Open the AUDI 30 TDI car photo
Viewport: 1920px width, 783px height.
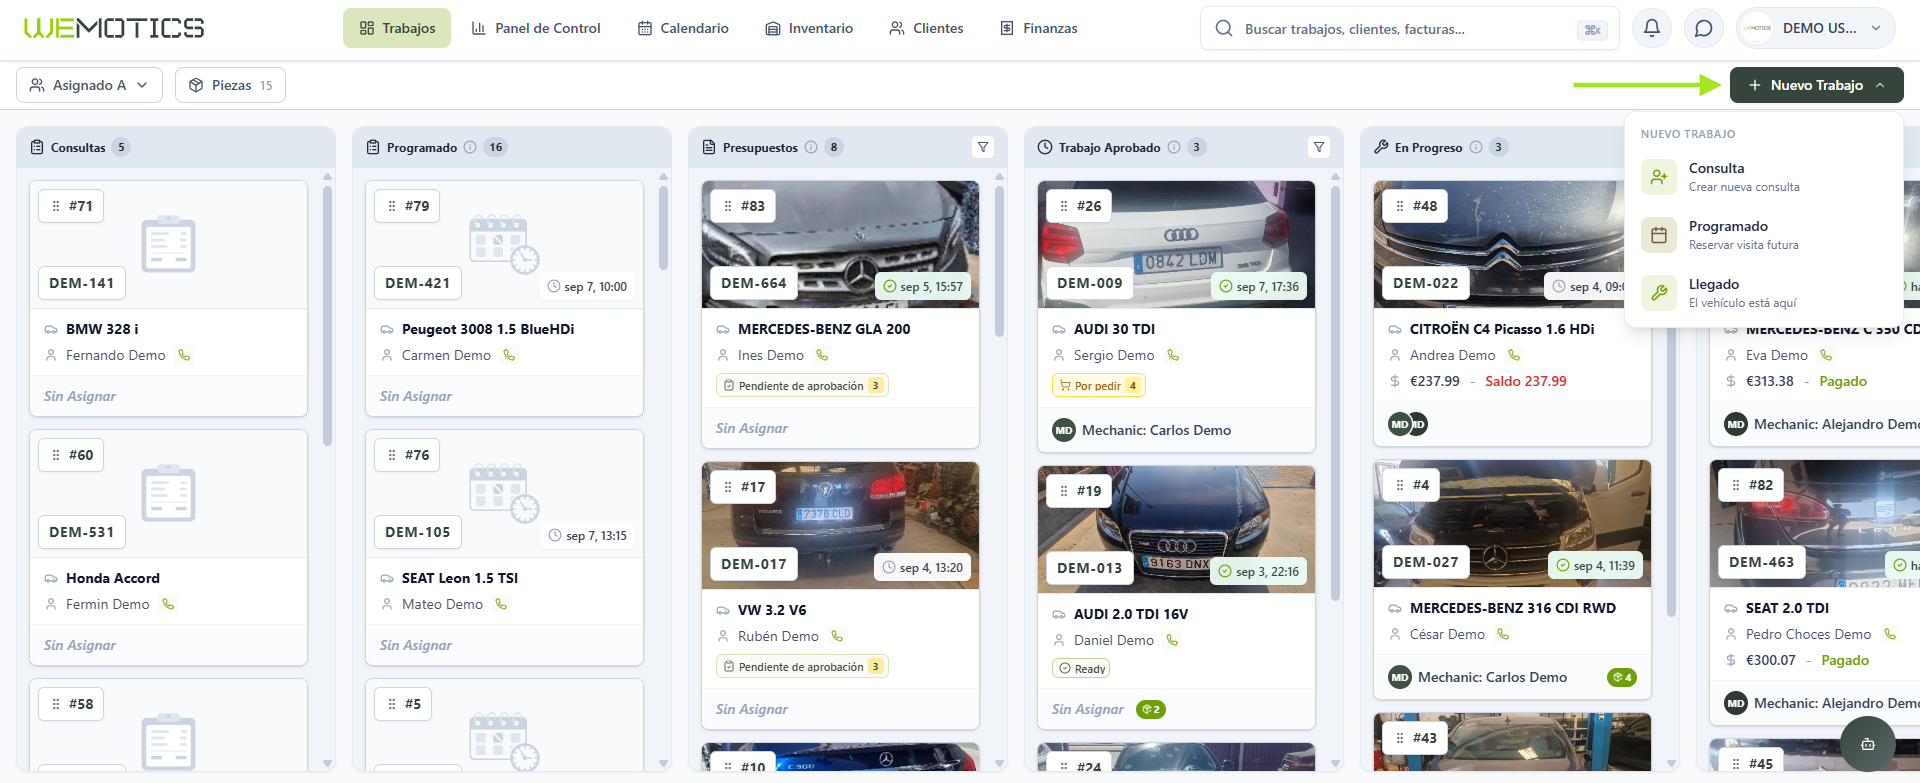click(x=1176, y=244)
